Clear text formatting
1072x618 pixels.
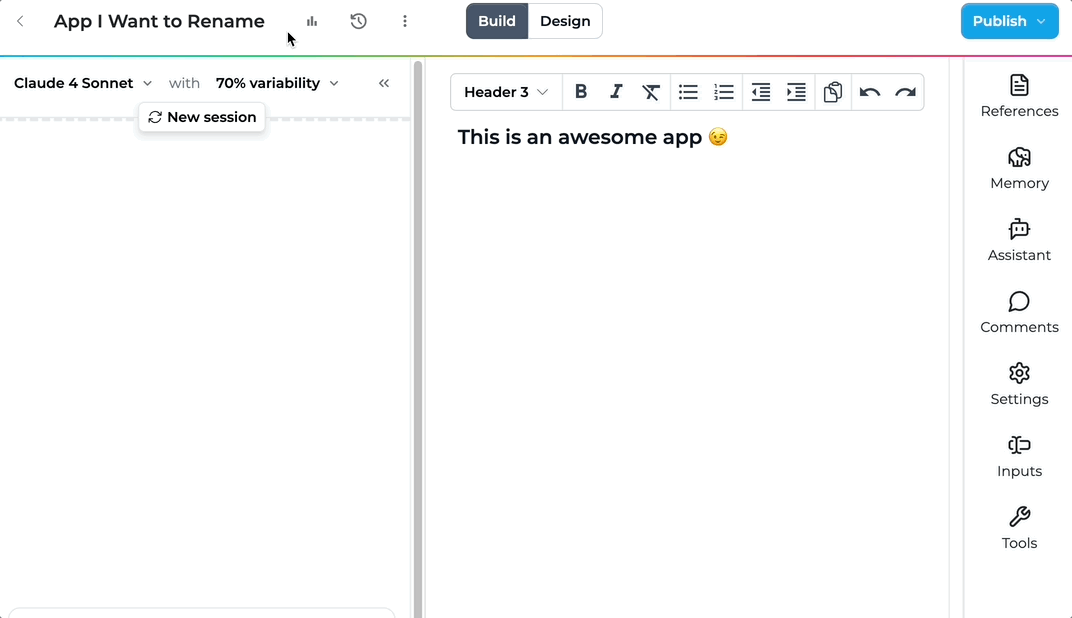pyautogui.click(x=651, y=92)
